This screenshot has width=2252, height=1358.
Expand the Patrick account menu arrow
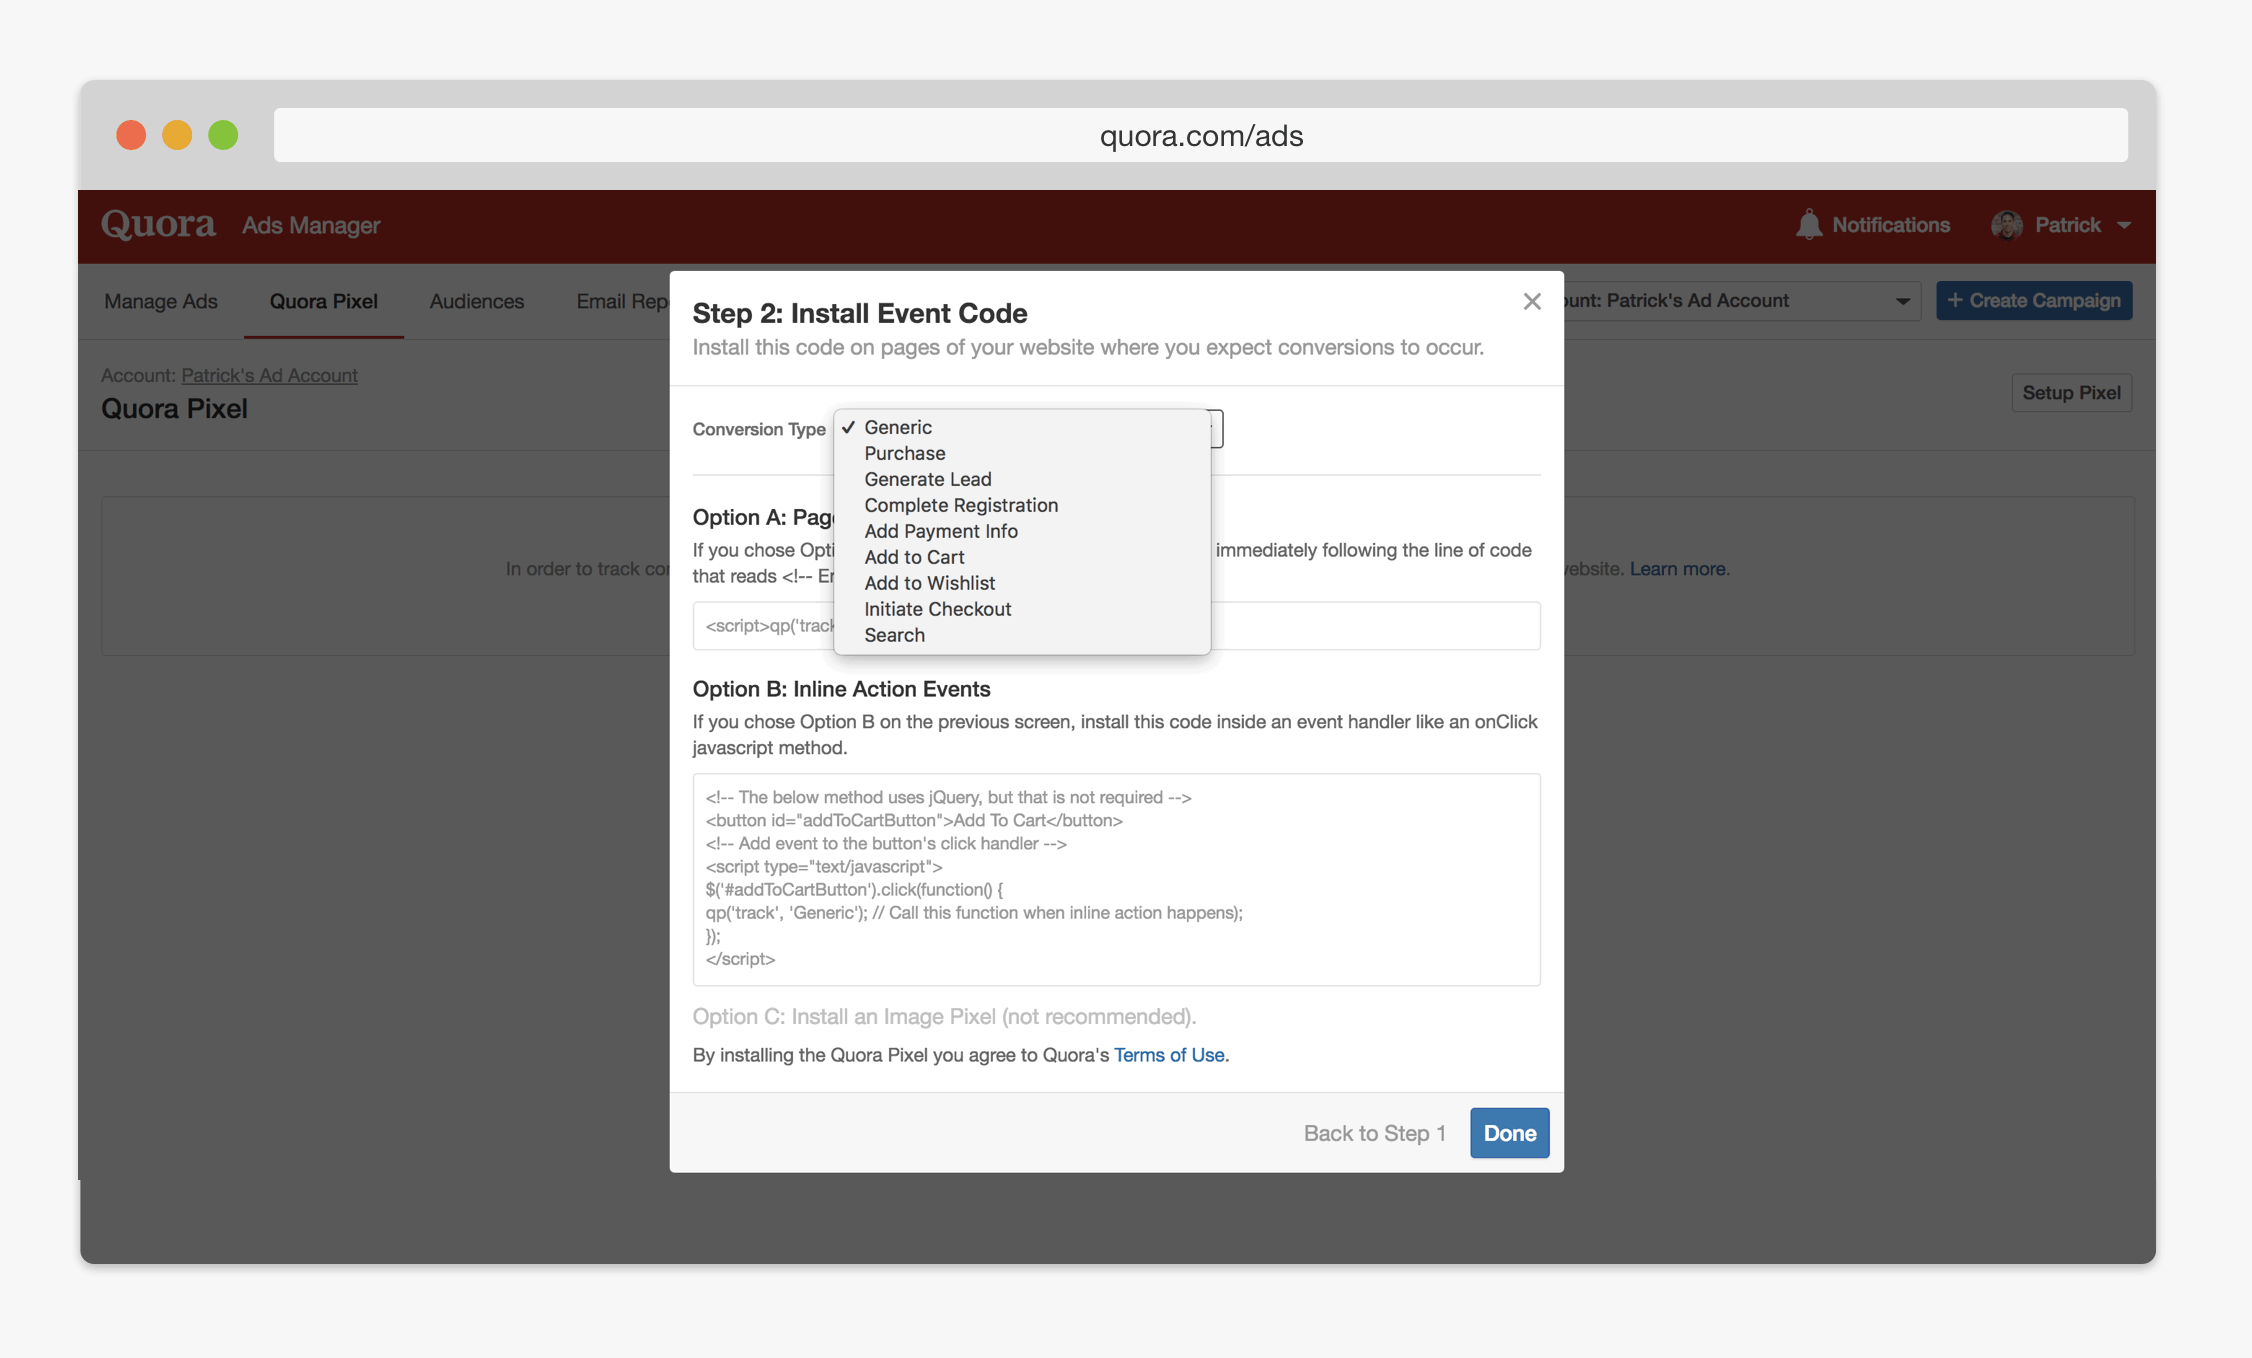(2123, 226)
